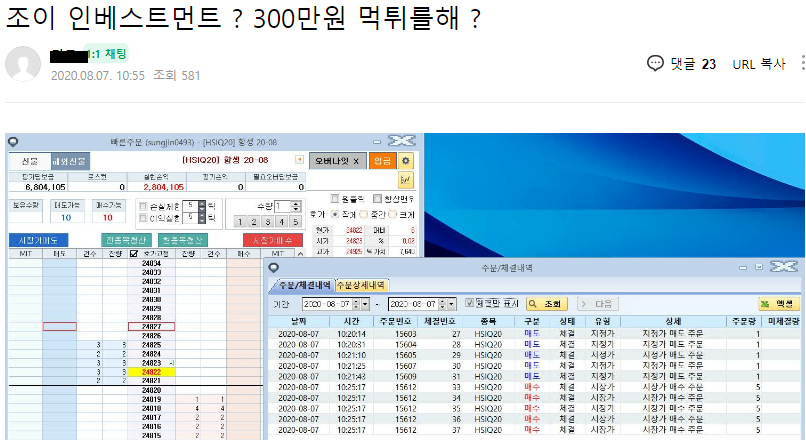Click the 댓글 speech bubble icon
This screenshot has width=806, height=440.
[x=656, y=63]
